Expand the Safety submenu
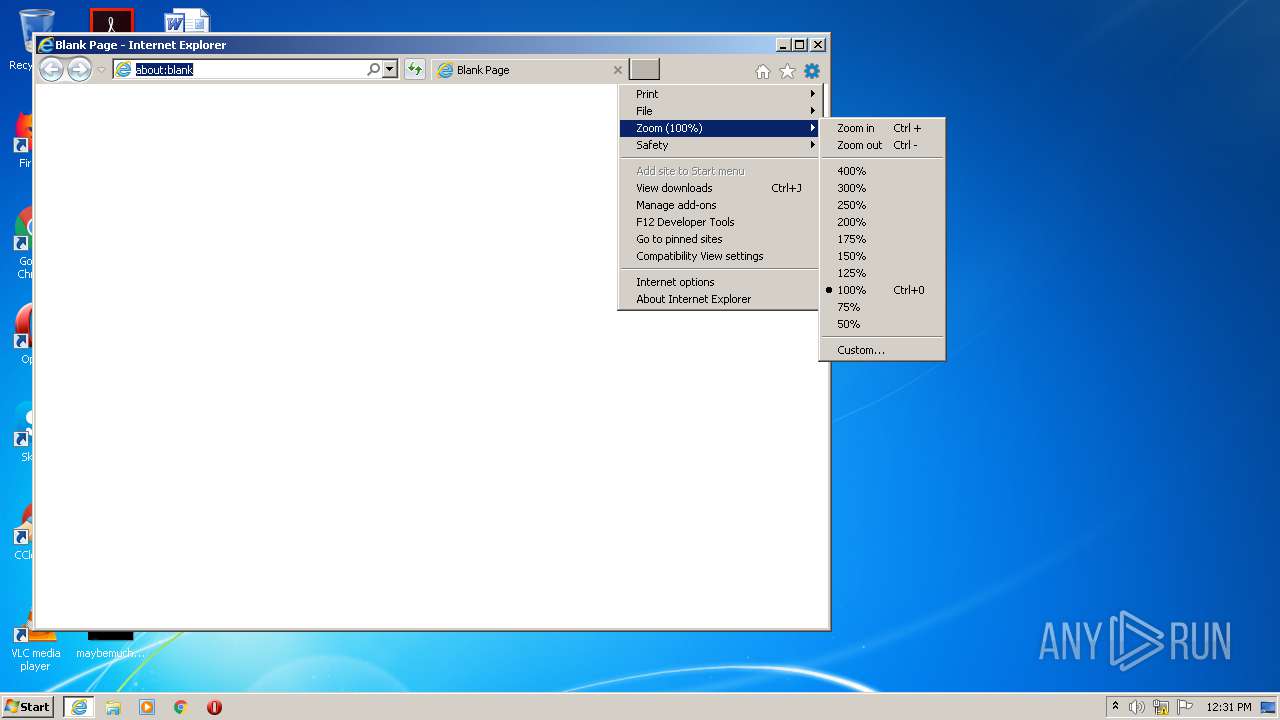Image resolution: width=1280 pixels, height=720 pixels. pos(719,145)
